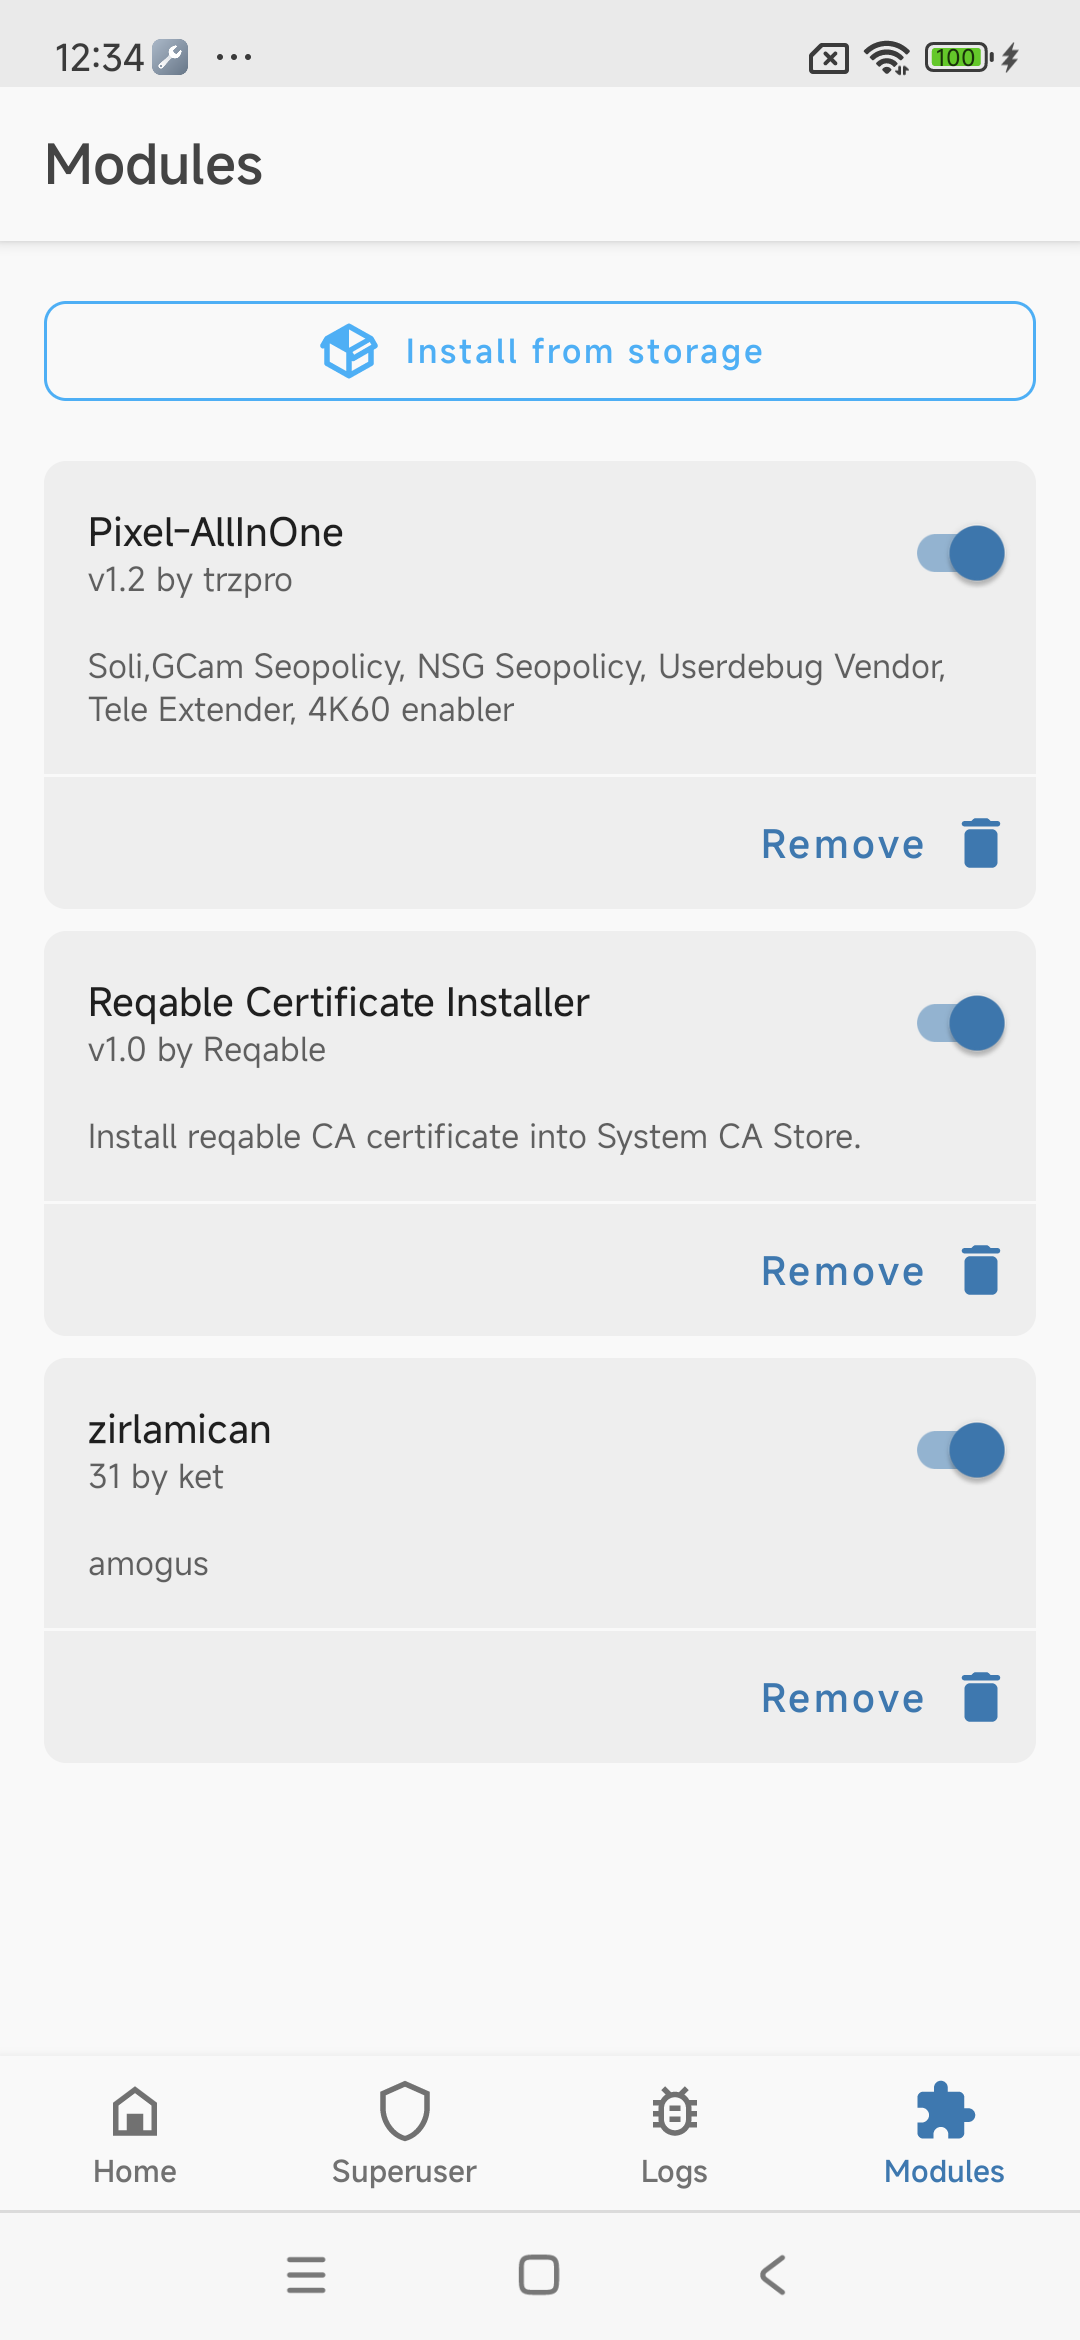
Task: Switch to the Logs tab label
Action: point(674,2171)
